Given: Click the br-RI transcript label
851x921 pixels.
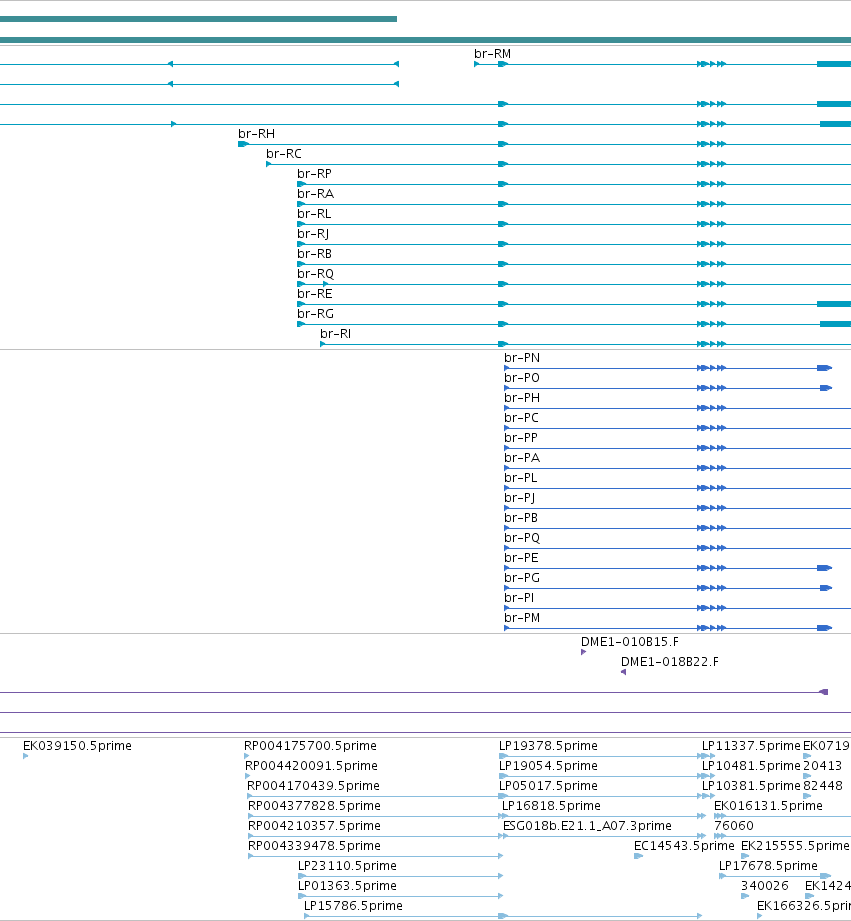Looking at the screenshot, I should 335,333.
